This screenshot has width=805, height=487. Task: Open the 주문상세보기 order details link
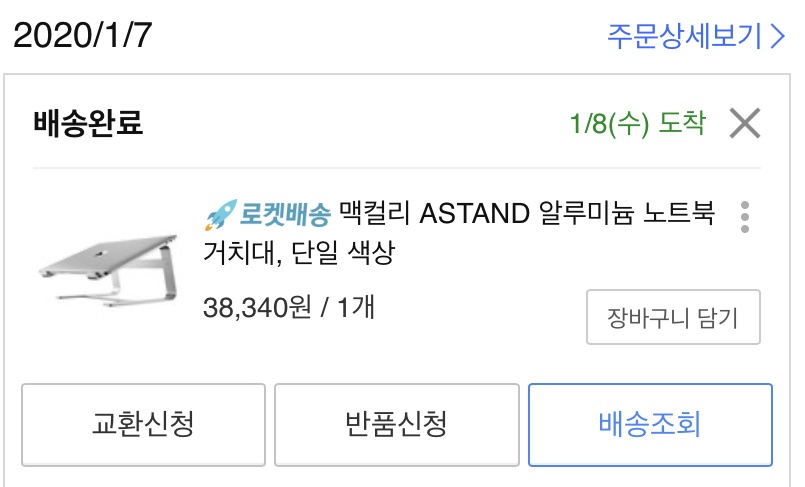coord(696,36)
